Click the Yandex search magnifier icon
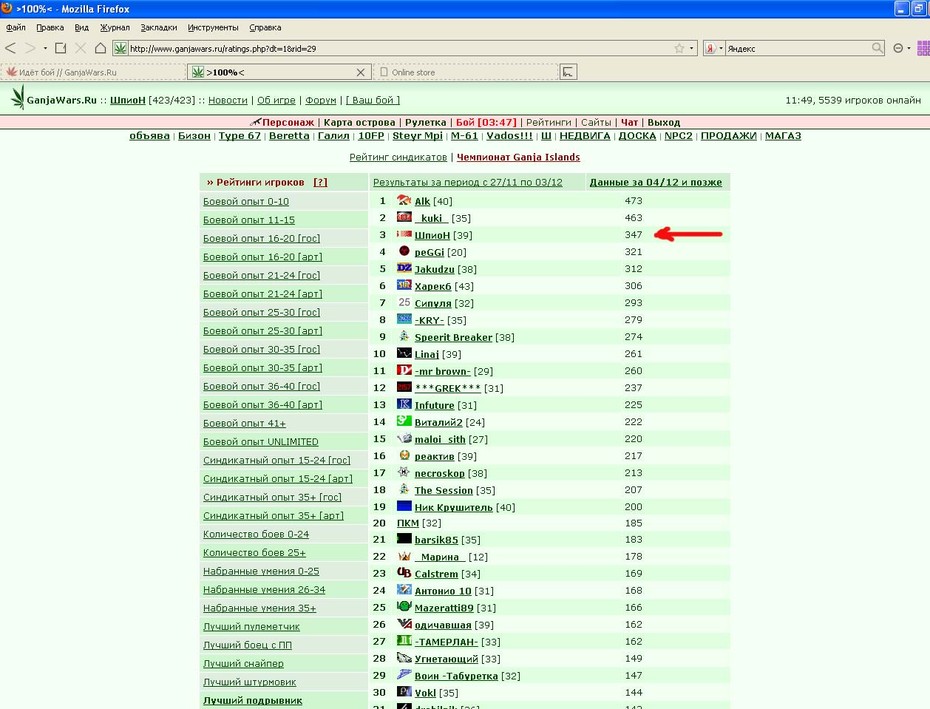This screenshot has width=930, height=709. [877, 48]
